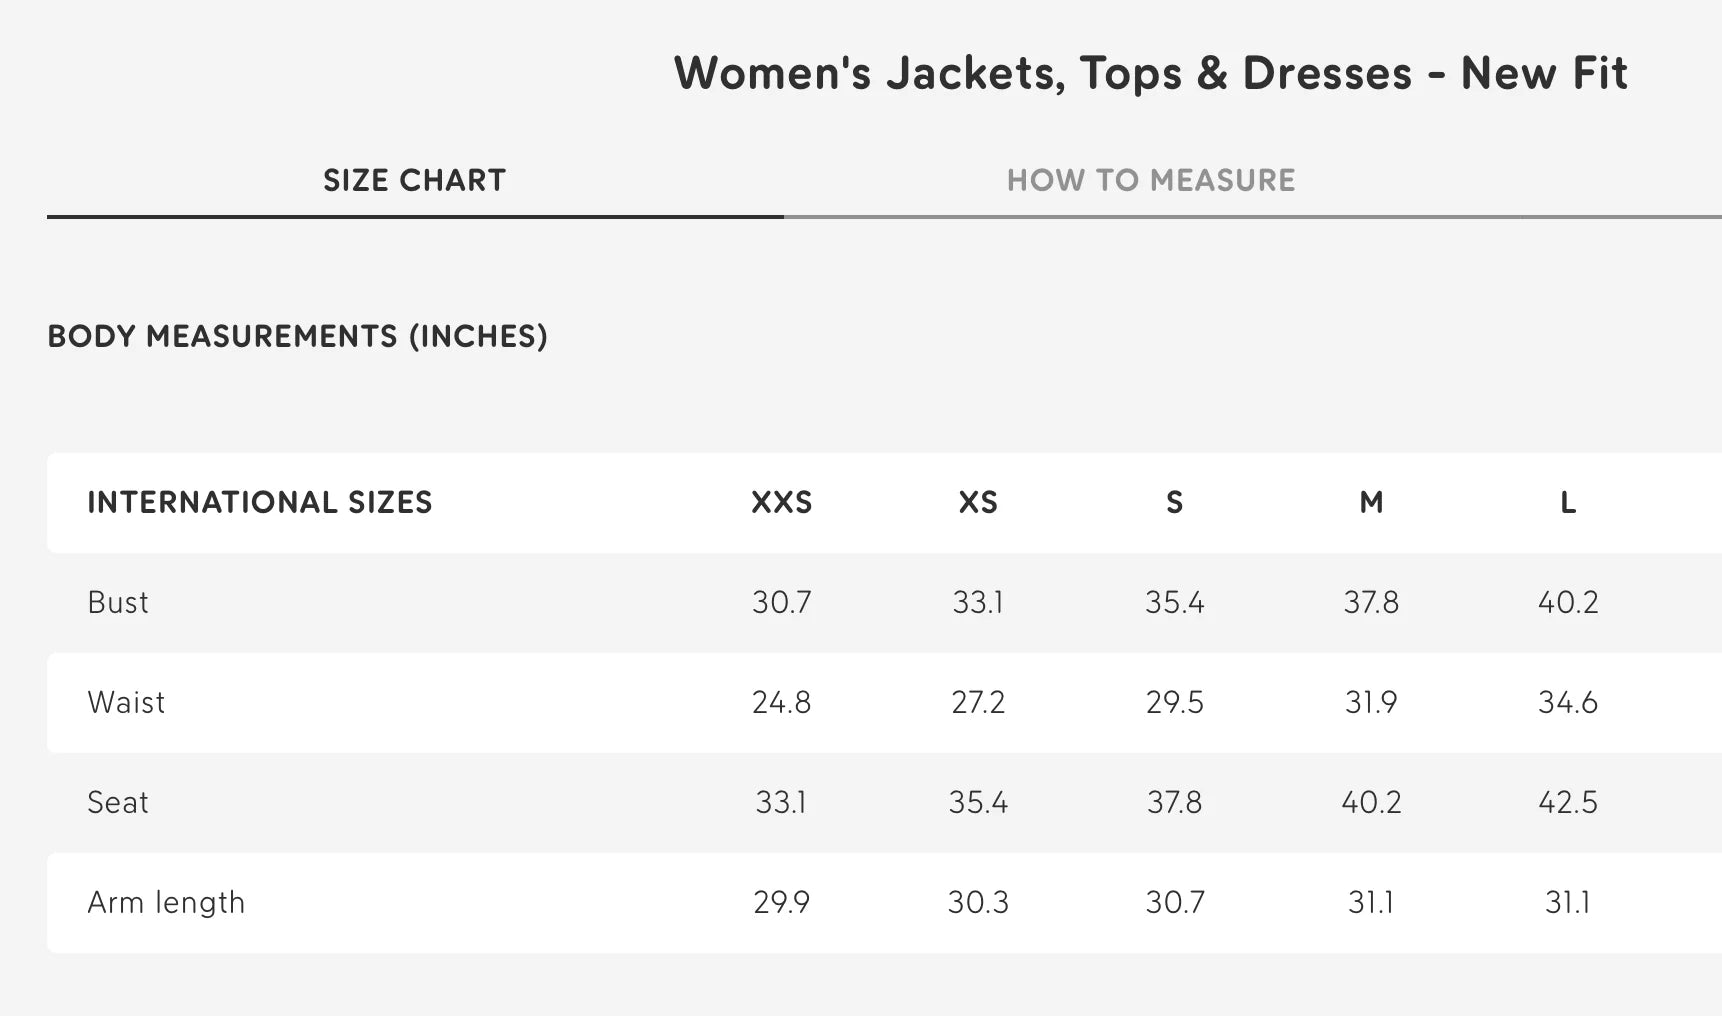The height and width of the screenshot is (1016, 1722).
Task: Click the Waist row label
Action: click(x=126, y=702)
